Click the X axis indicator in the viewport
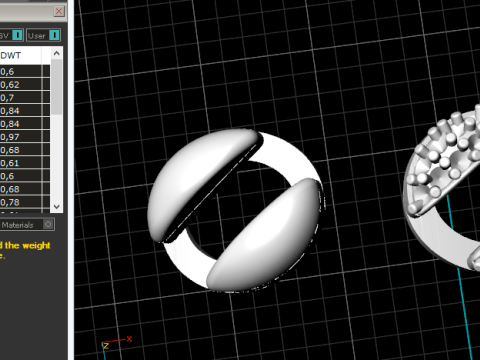 point(129,339)
